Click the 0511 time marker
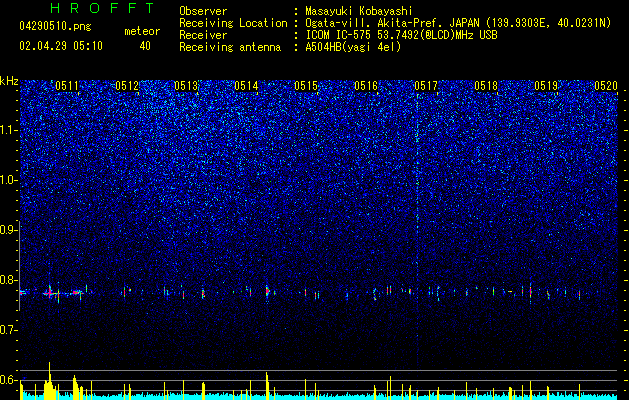The image size is (629, 400). pyautogui.click(x=67, y=86)
